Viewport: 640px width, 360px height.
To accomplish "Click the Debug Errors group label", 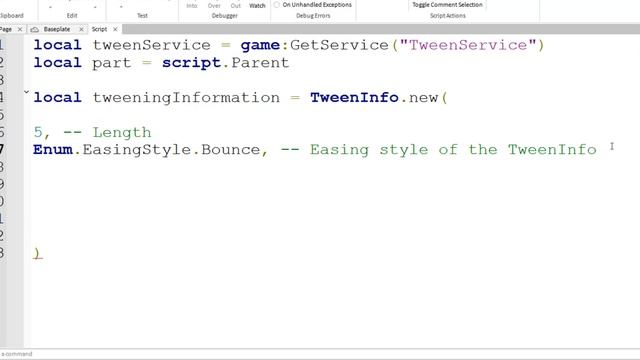I will coord(313,16).
